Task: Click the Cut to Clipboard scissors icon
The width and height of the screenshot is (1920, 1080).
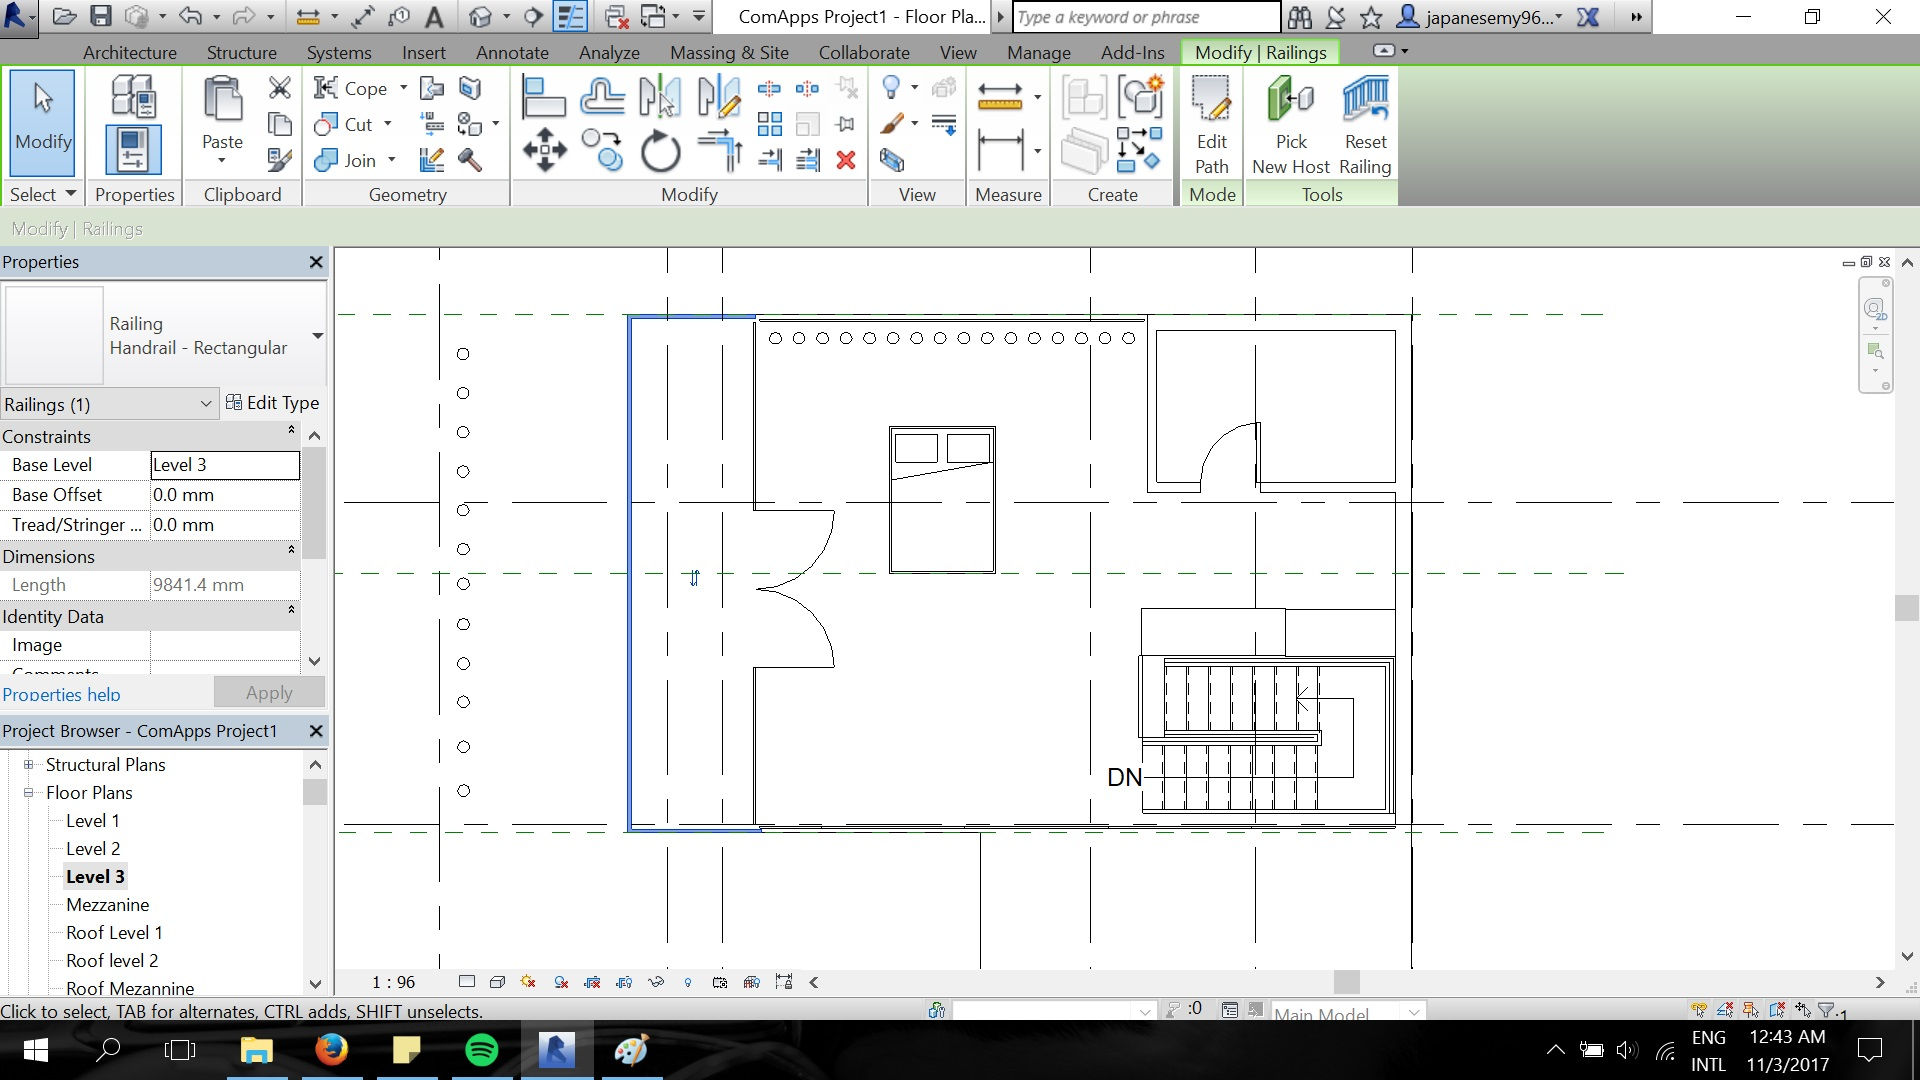Action: click(280, 88)
